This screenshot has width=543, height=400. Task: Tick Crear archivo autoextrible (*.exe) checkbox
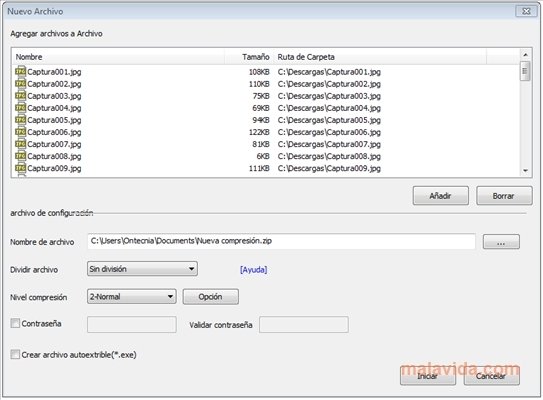pos(15,354)
